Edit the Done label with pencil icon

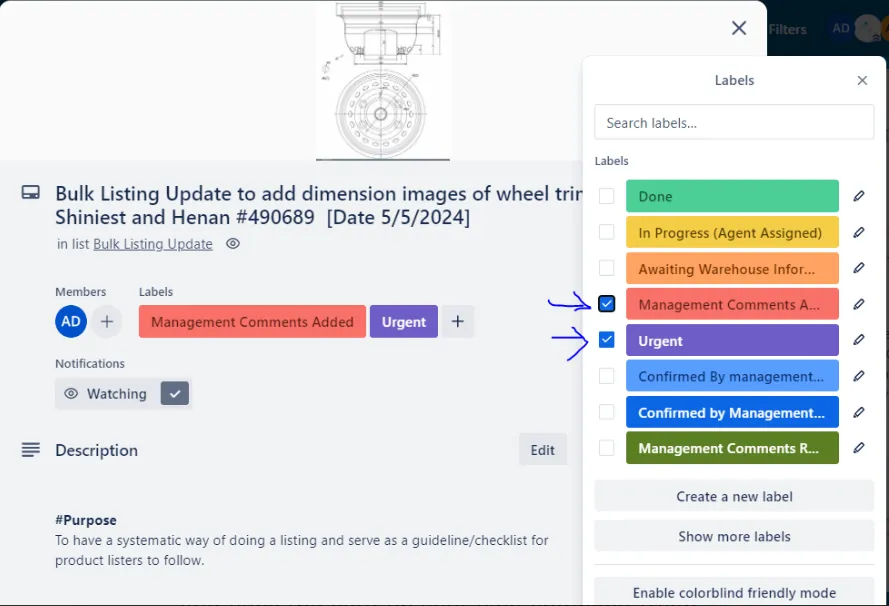[x=858, y=196]
